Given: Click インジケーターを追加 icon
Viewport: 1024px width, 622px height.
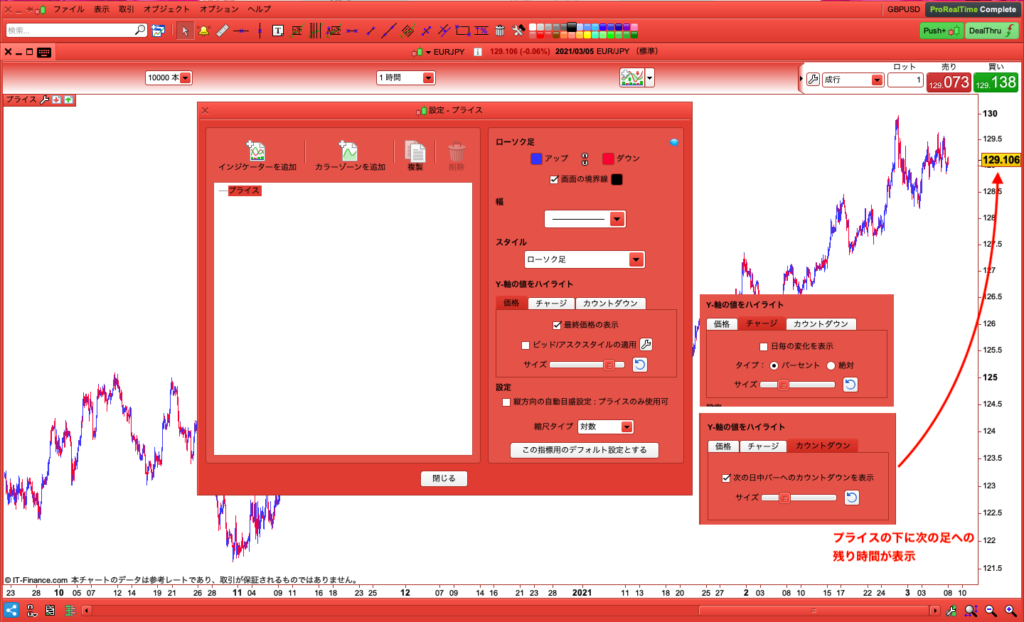Looking at the screenshot, I should coord(256,151).
